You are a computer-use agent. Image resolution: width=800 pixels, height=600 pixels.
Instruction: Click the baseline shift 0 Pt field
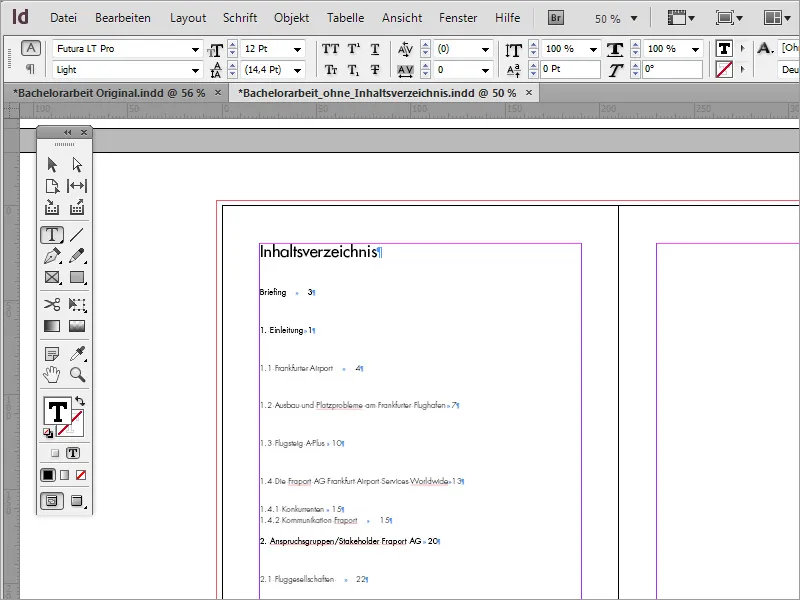[570, 69]
